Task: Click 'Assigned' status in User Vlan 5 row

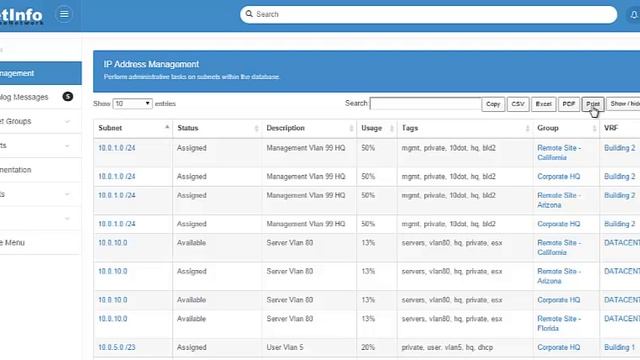Action: (191, 347)
